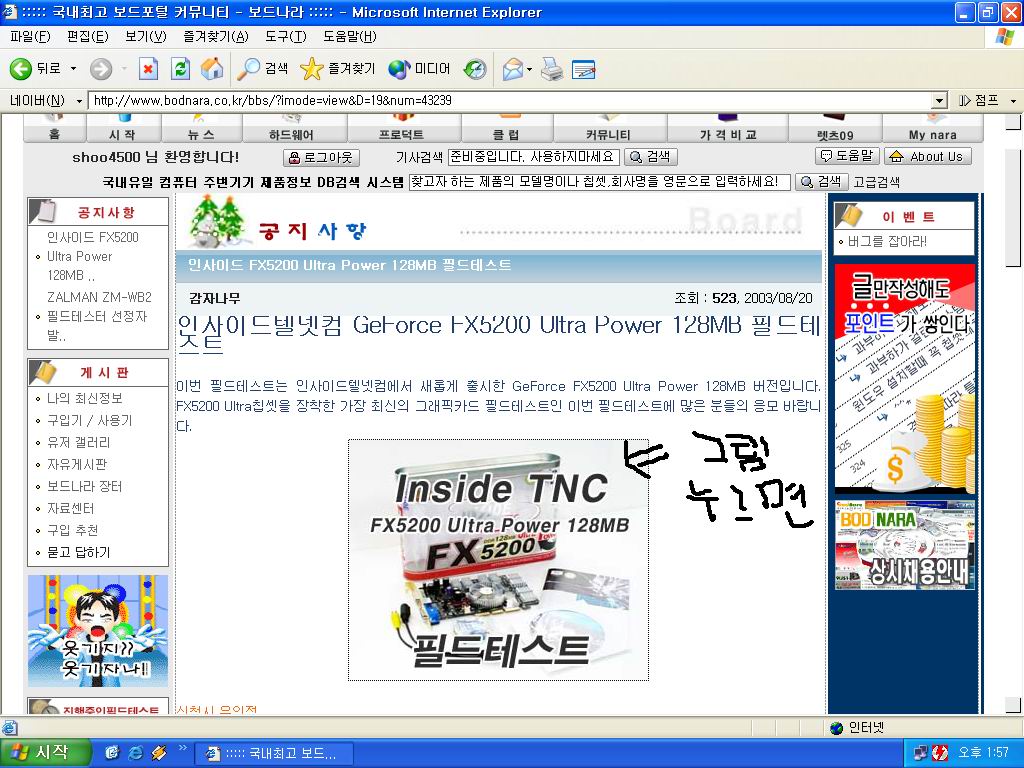Open the 도움말(H) menu
The height and width of the screenshot is (768, 1024).
[349, 37]
